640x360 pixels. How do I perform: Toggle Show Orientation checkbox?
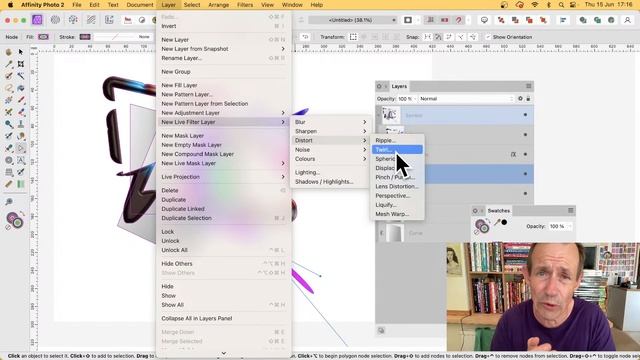488,37
